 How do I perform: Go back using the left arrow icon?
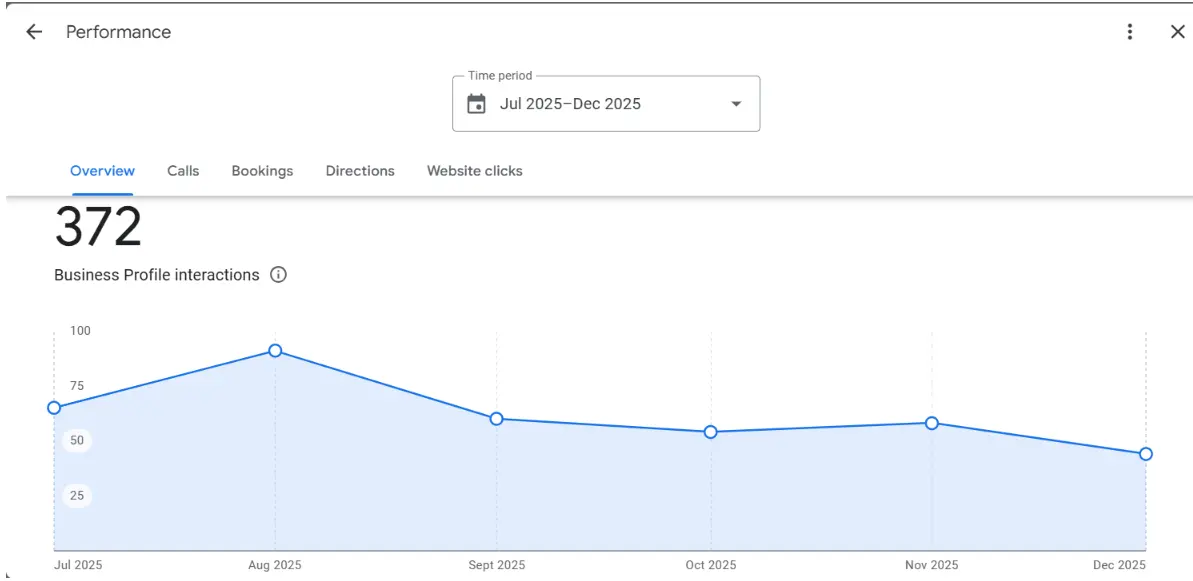click(33, 32)
